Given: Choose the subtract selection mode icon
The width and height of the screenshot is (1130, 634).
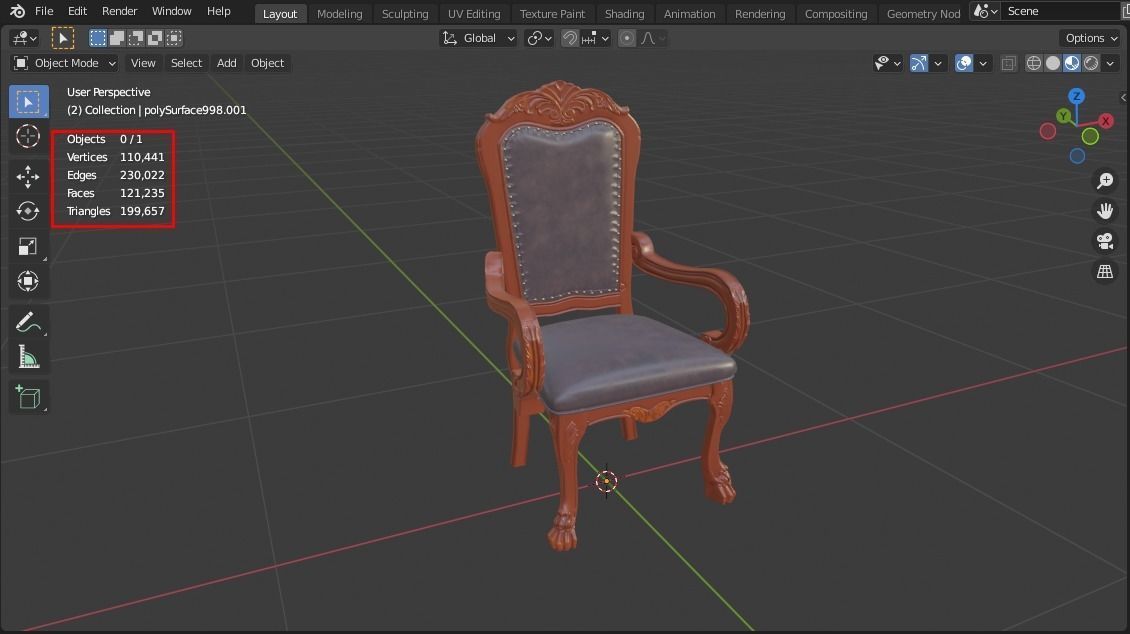Looking at the screenshot, I should tap(135, 38).
